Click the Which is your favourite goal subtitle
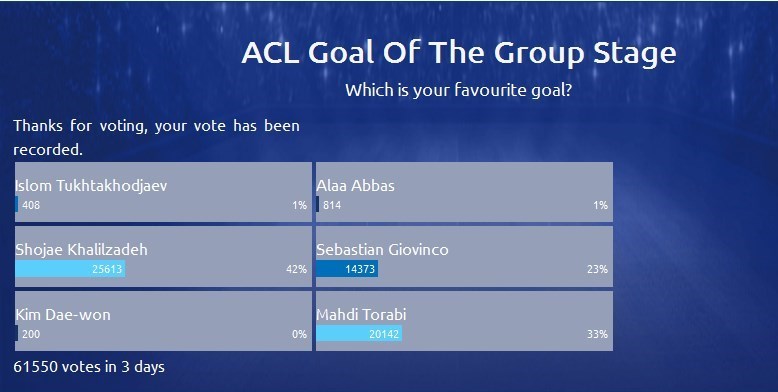Image resolution: width=778 pixels, height=392 pixels. pyautogui.click(x=458, y=90)
